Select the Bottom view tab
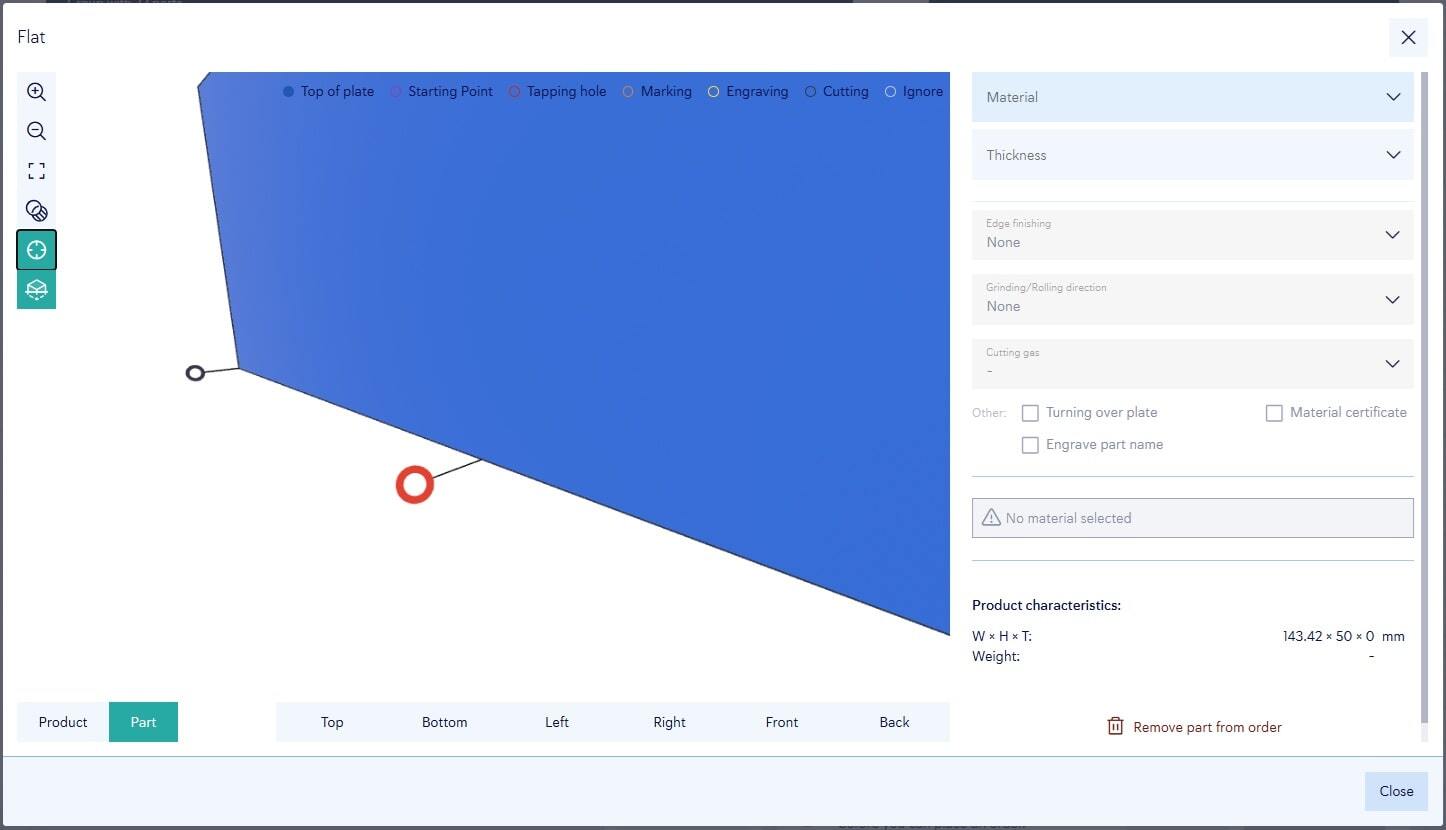Screen dimensions: 1446x830 click(444, 722)
